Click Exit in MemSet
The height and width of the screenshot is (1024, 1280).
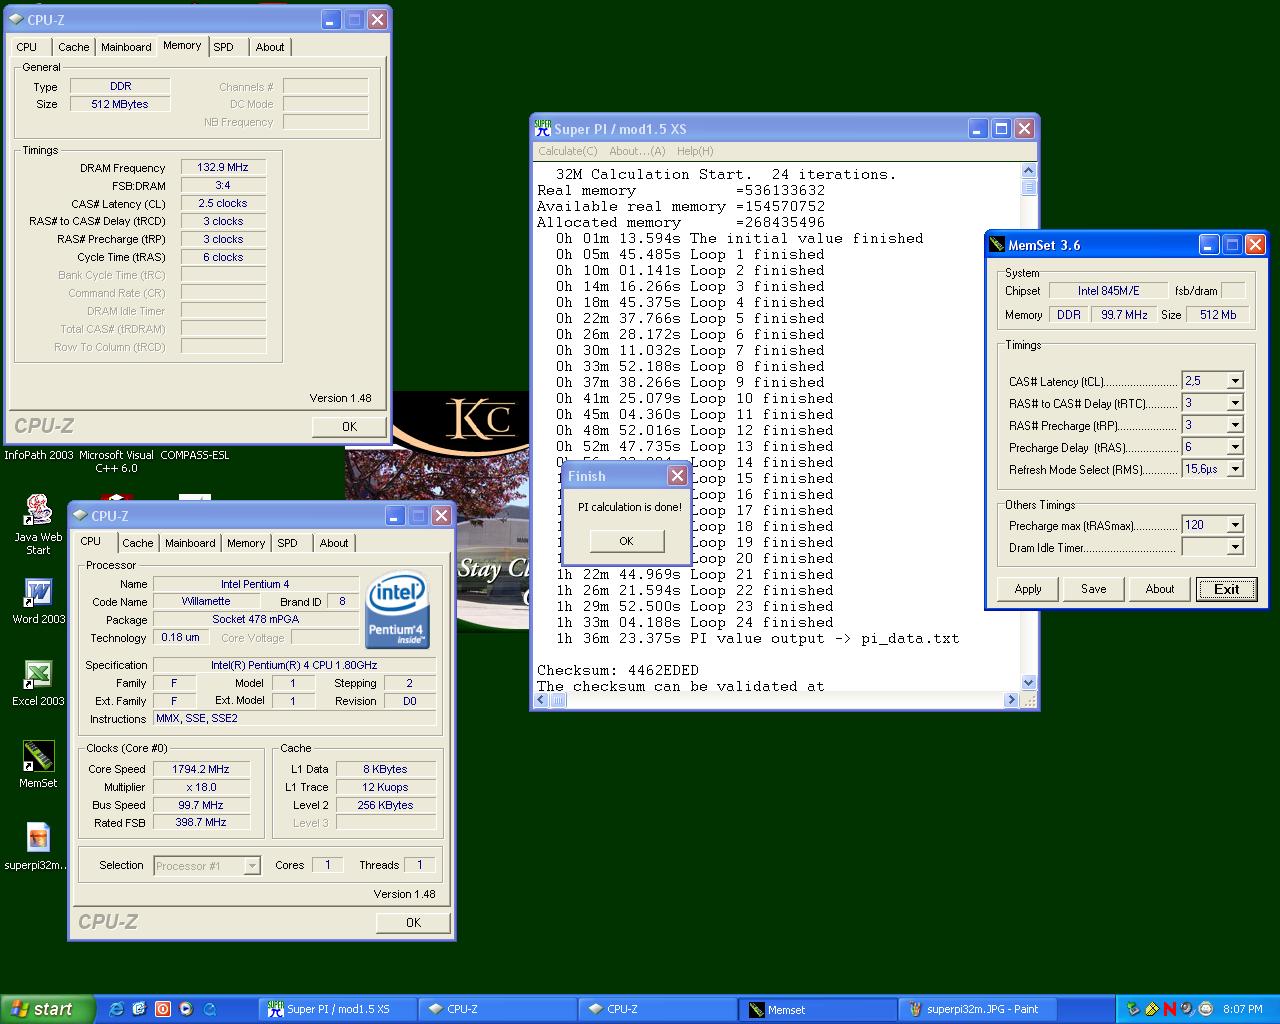click(1227, 589)
